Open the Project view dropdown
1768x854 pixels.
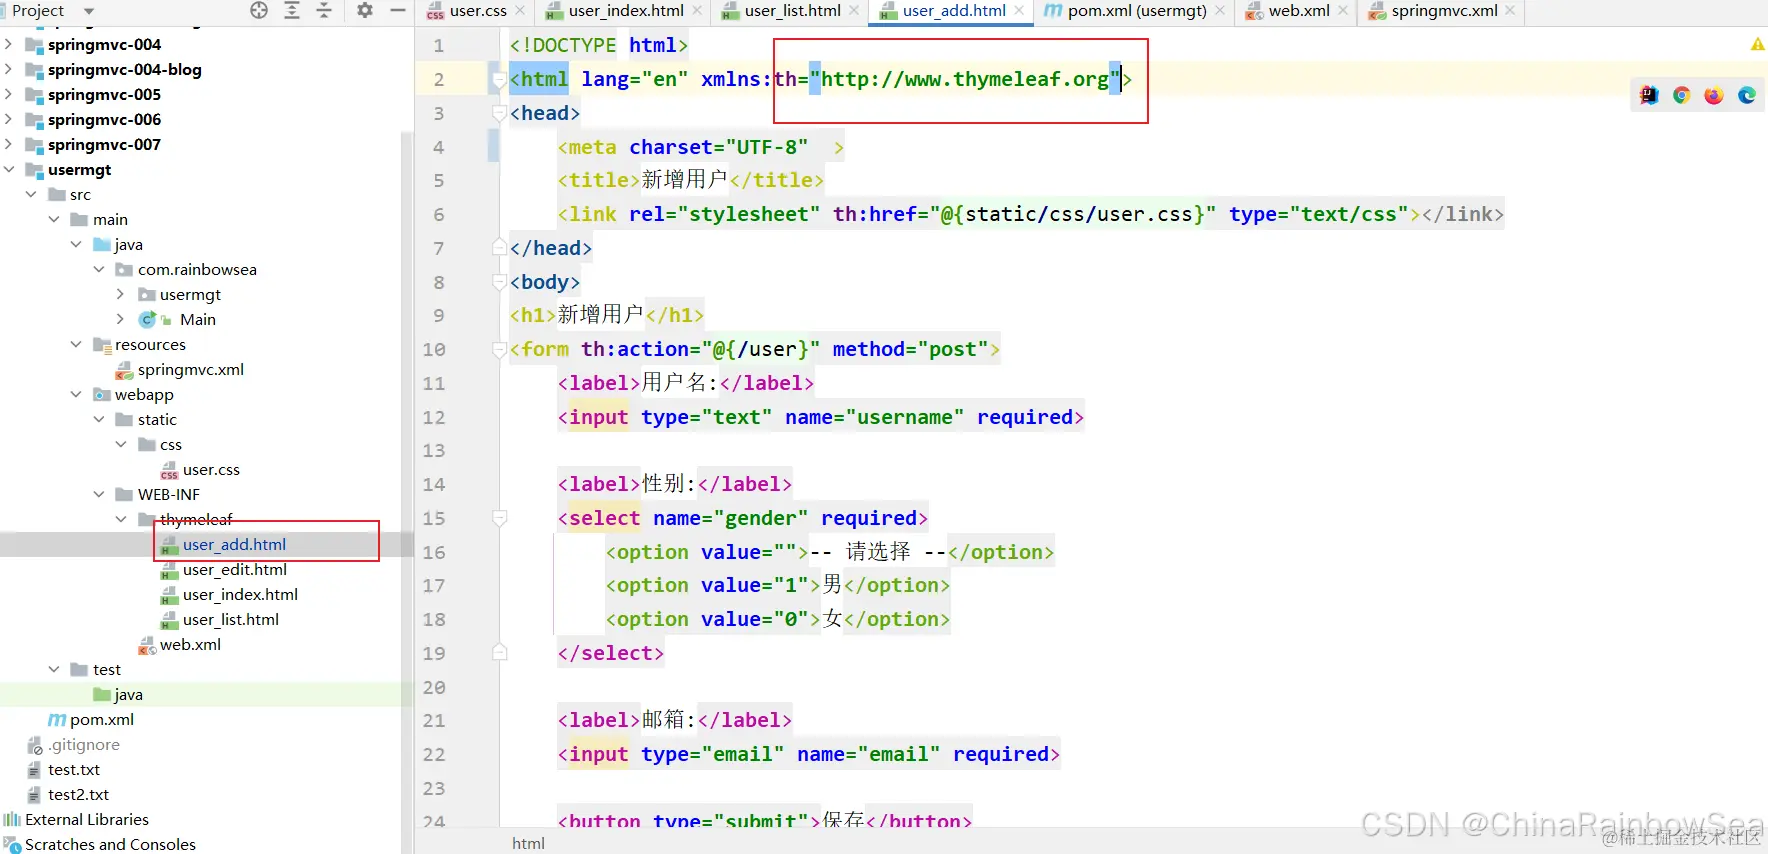[x=89, y=11]
